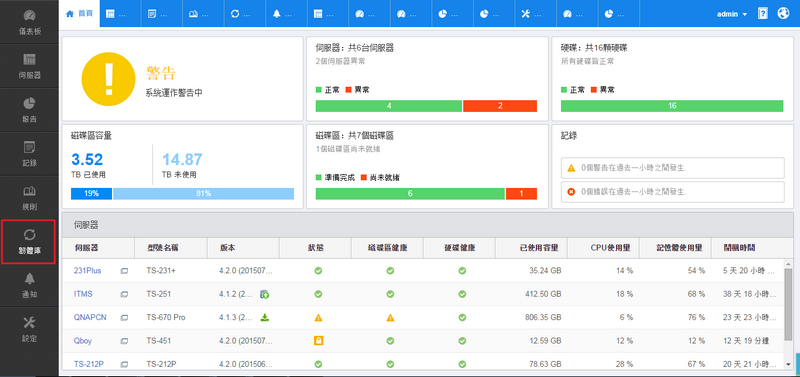Sort by the 狀態 column header
The width and height of the screenshot is (800, 377).
[315, 248]
